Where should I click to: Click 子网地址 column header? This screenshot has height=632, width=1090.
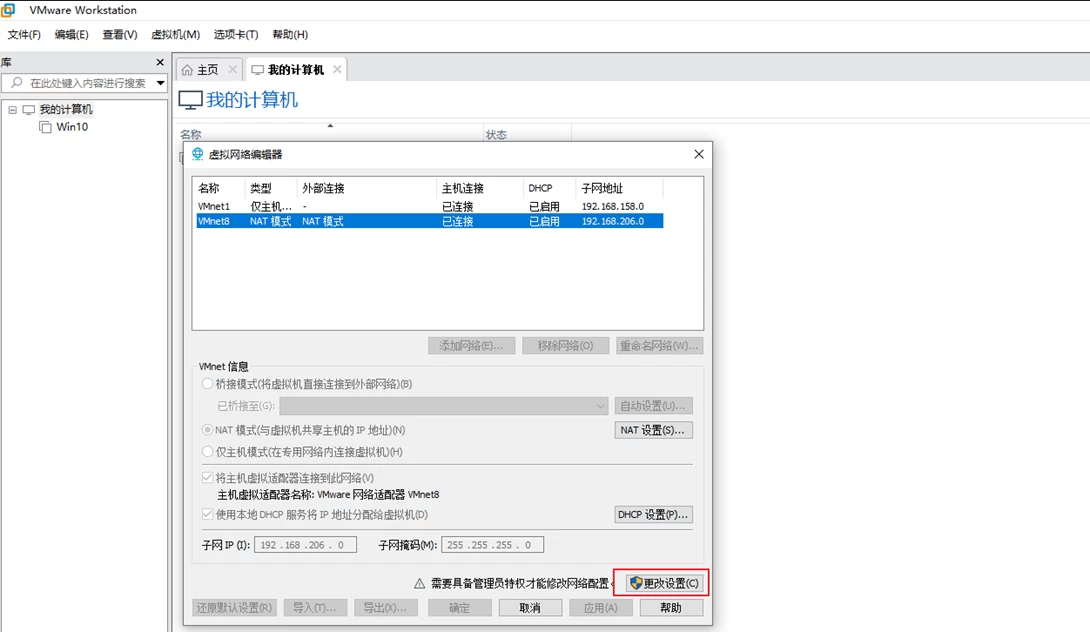pos(619,188)
